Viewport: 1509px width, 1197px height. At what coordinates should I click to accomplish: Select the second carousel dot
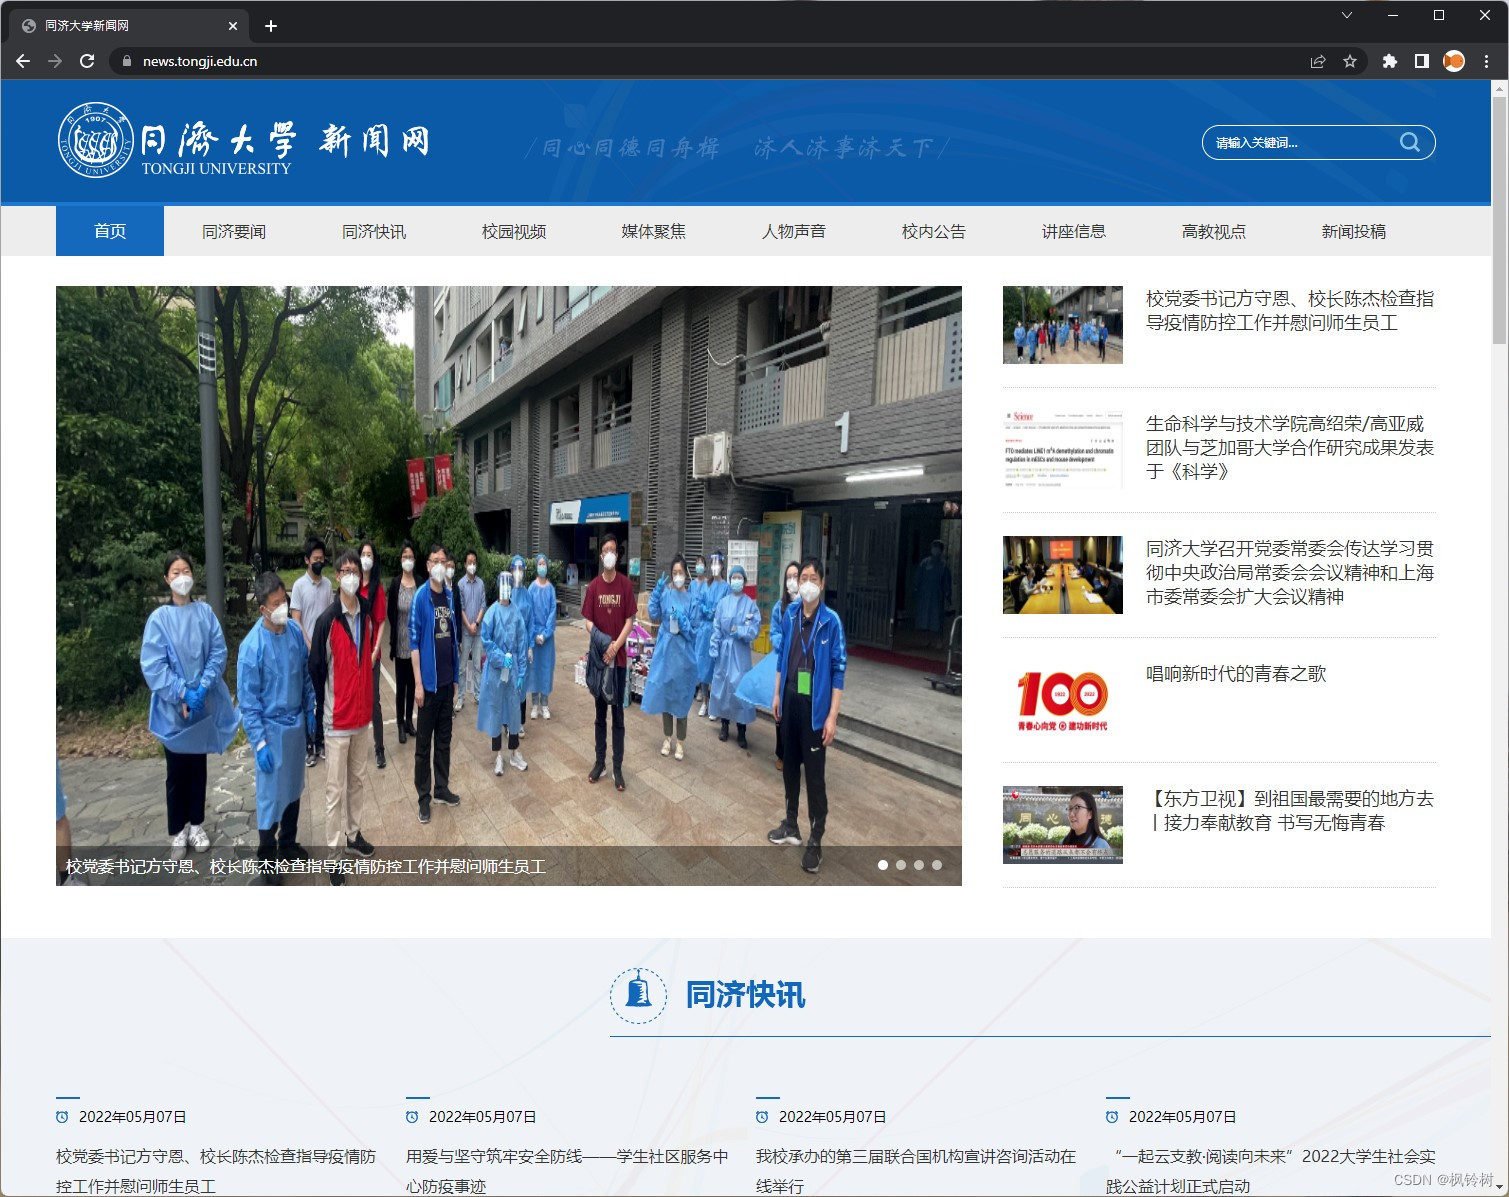901,865
